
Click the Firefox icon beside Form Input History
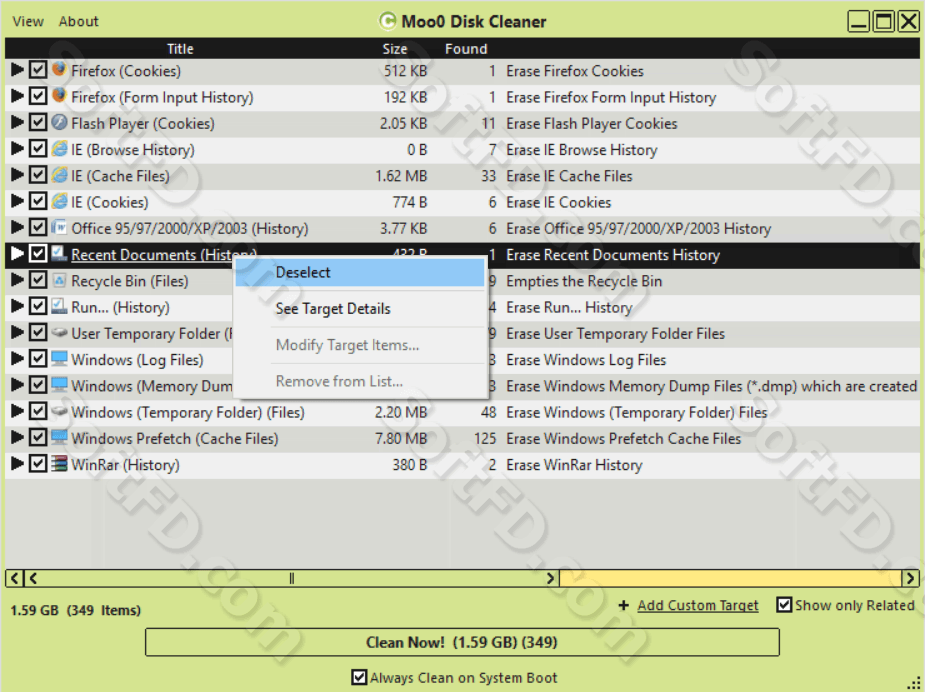tap(59, 96)
